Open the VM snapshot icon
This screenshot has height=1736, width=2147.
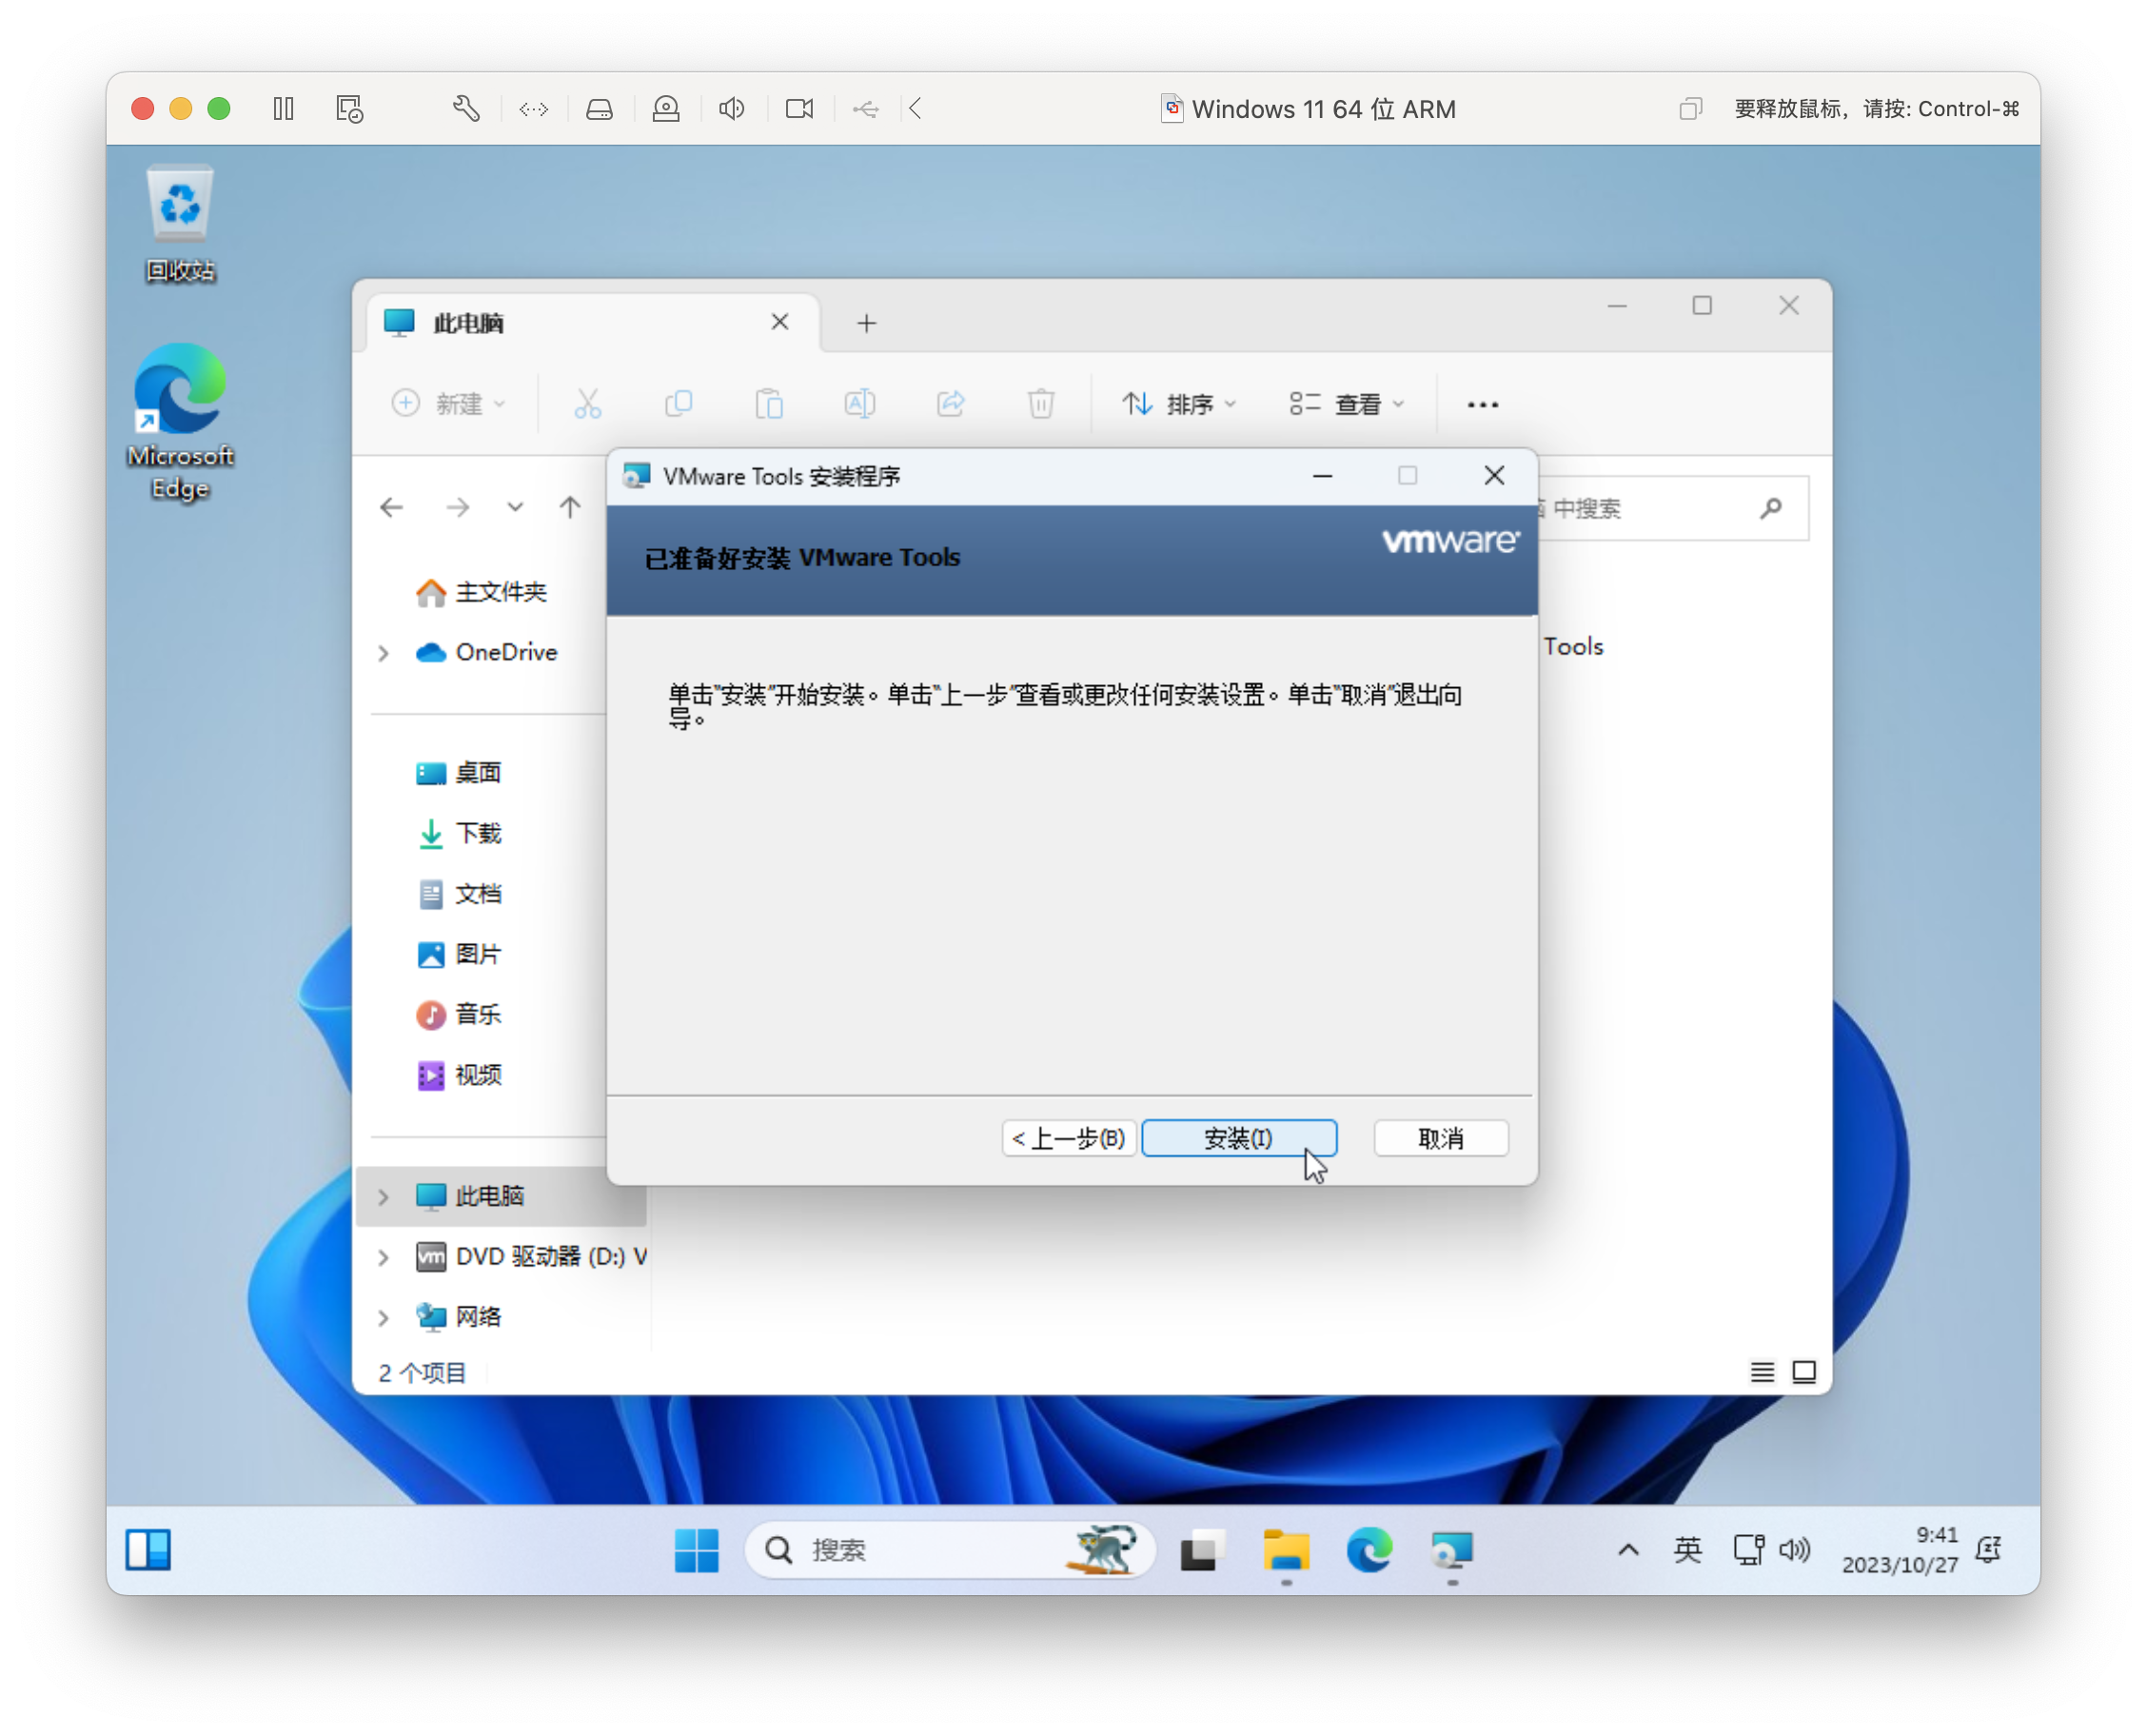pos(349,108)
